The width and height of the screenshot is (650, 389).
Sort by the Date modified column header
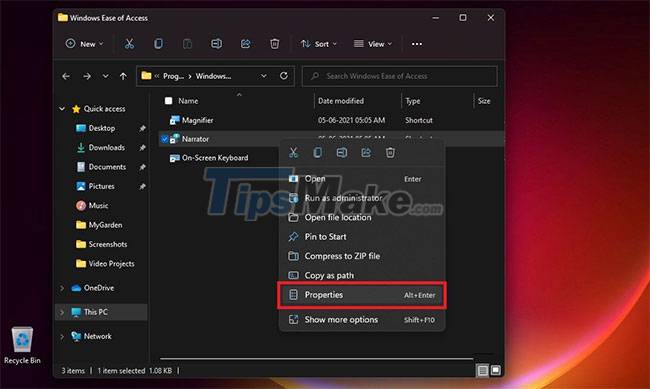pos(341,101)
